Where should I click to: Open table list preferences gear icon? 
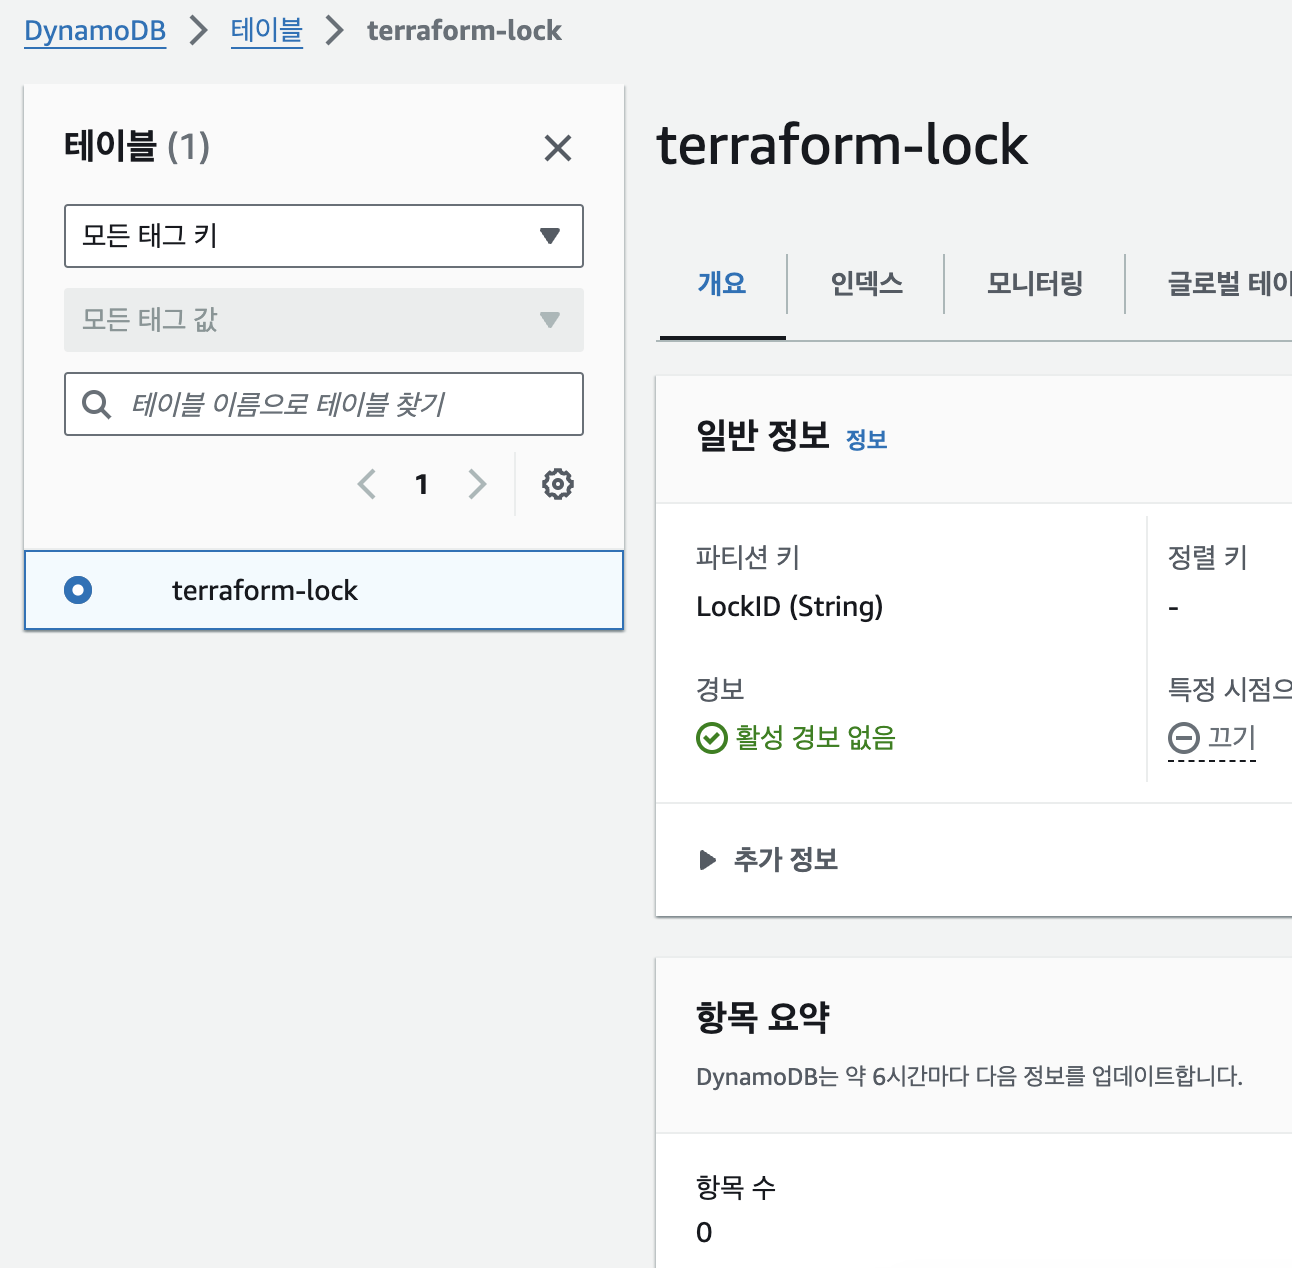pos(558,484)
